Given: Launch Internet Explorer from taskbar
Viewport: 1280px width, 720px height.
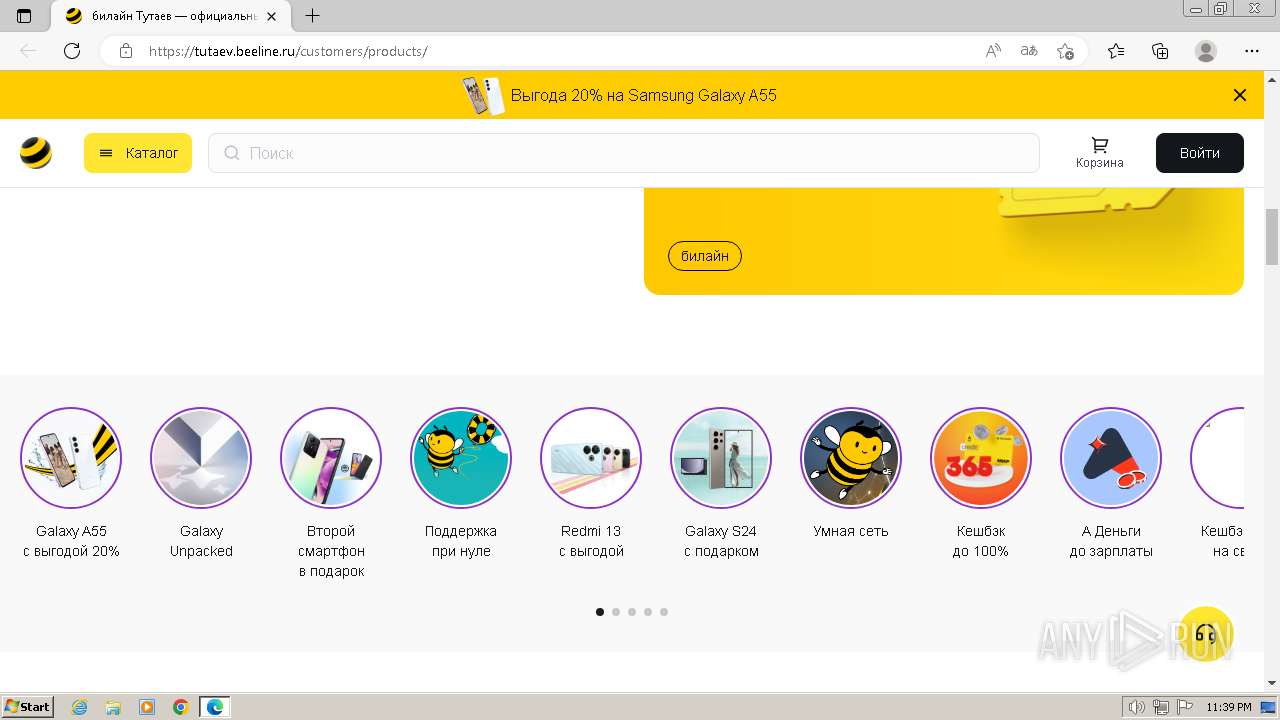Looking at the screenshot, I should pos(80,707).
